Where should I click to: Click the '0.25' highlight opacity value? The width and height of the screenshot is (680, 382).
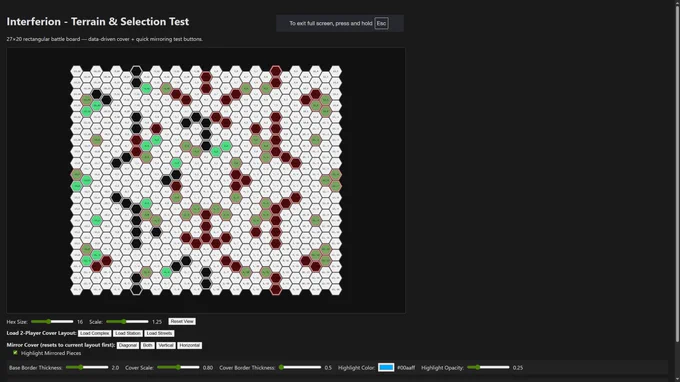[518, 368]
